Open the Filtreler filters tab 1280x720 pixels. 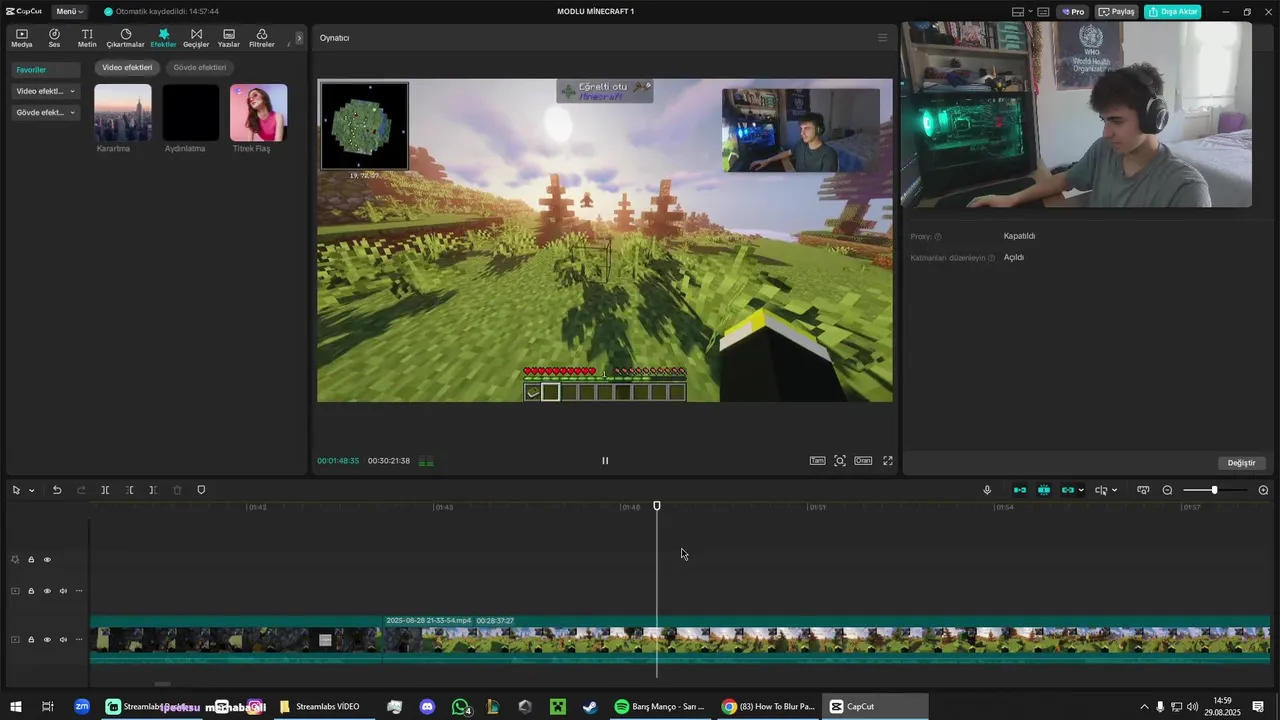262,38
